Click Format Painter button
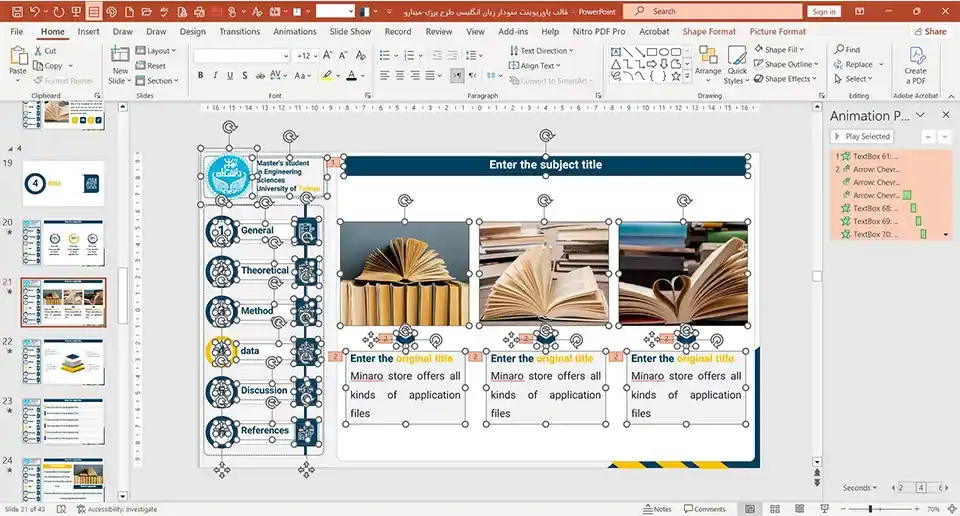This screenshot has height=516, width=960. [63, 80]
